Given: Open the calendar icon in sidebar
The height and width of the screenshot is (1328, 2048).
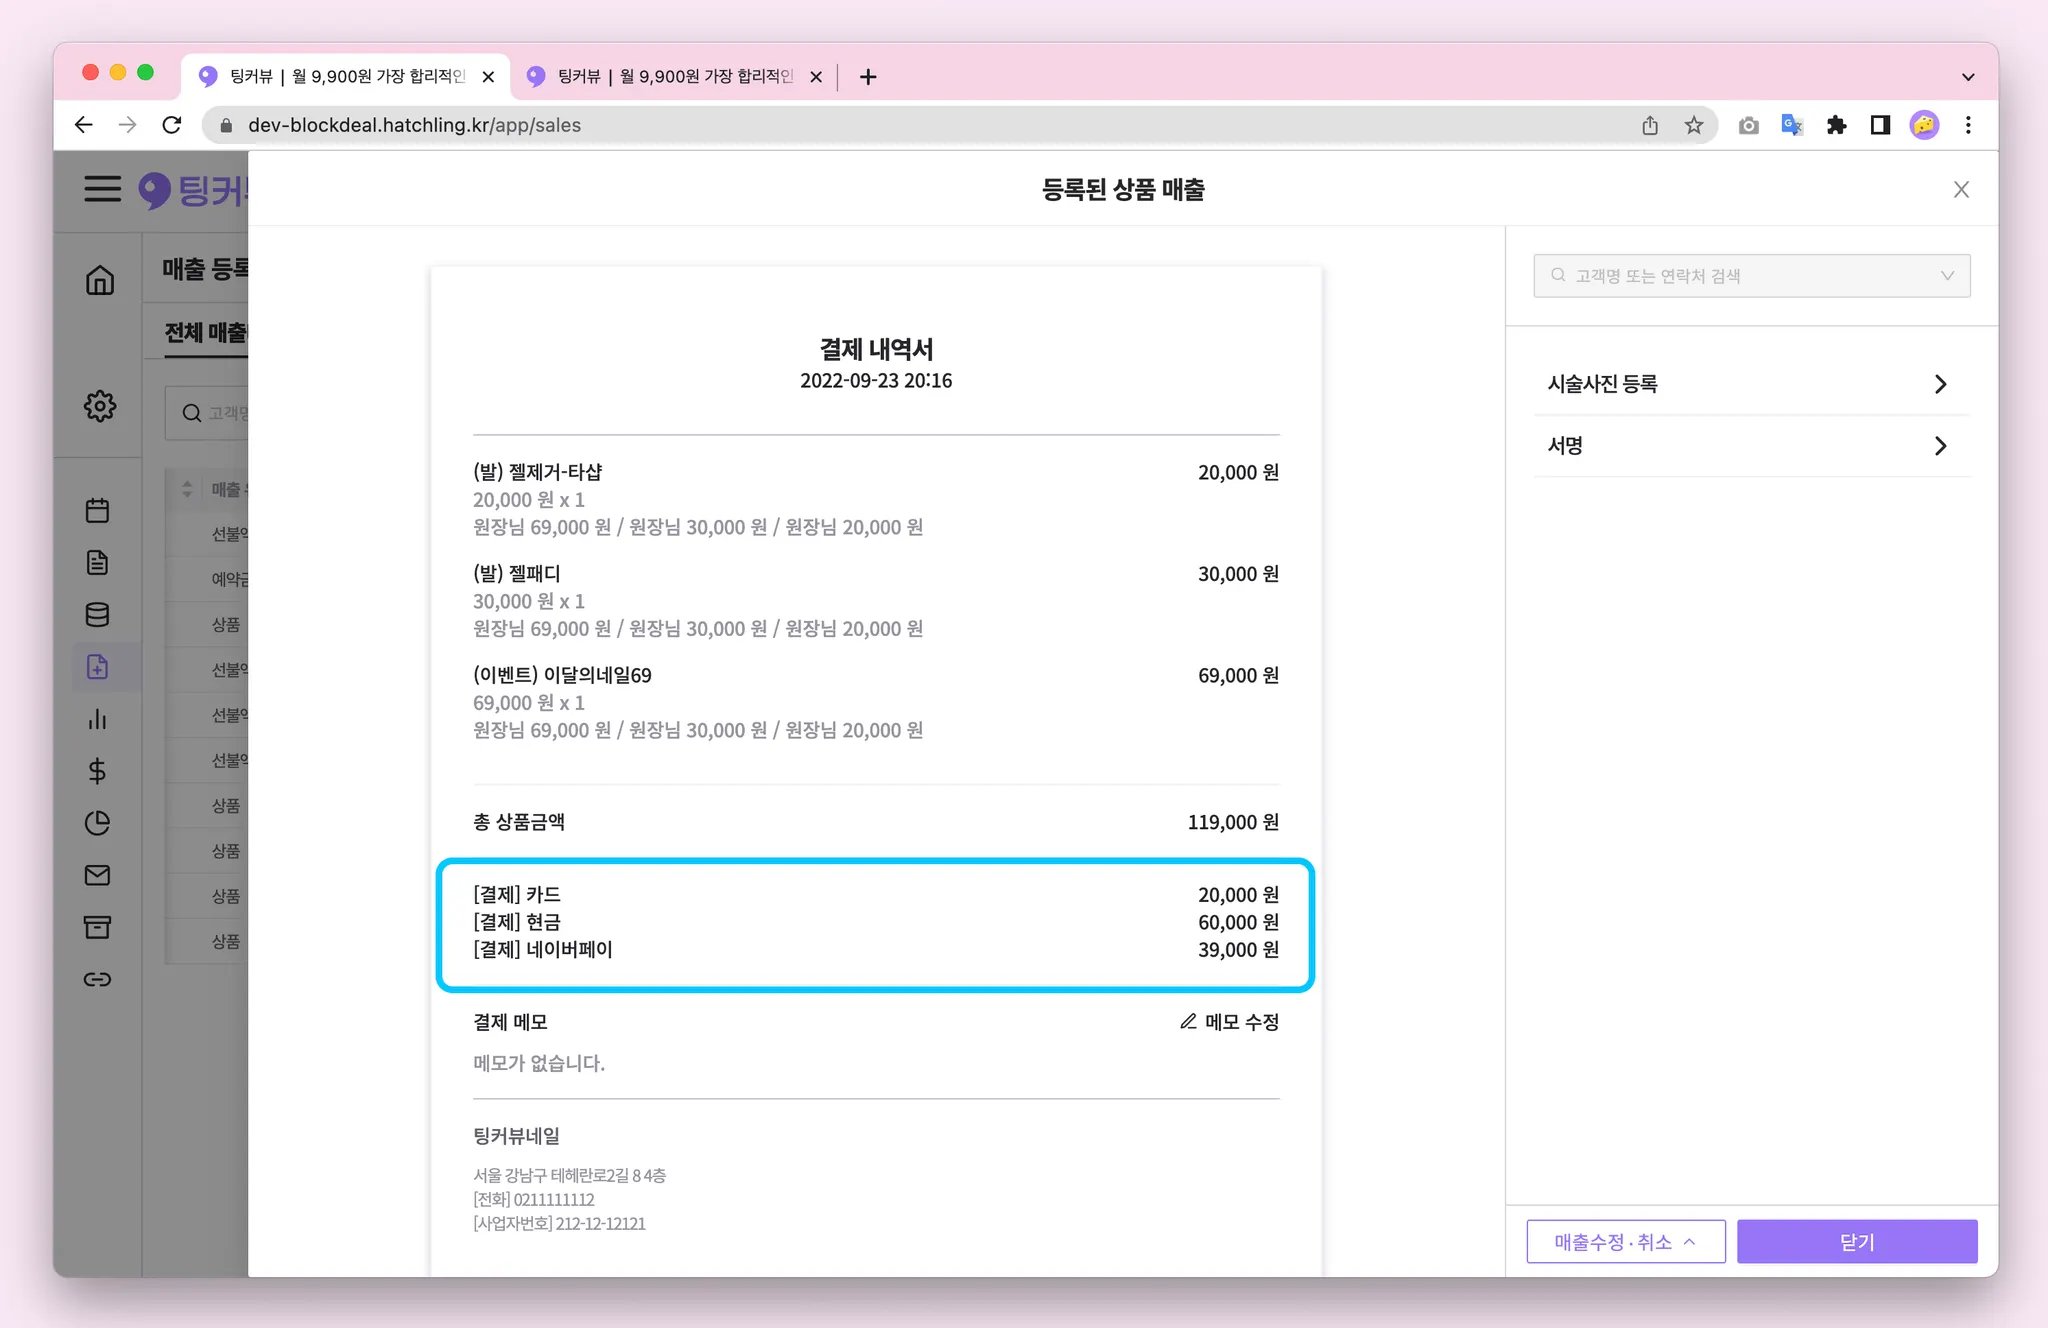Looking at the screenshot, I should tap(97, 511).
